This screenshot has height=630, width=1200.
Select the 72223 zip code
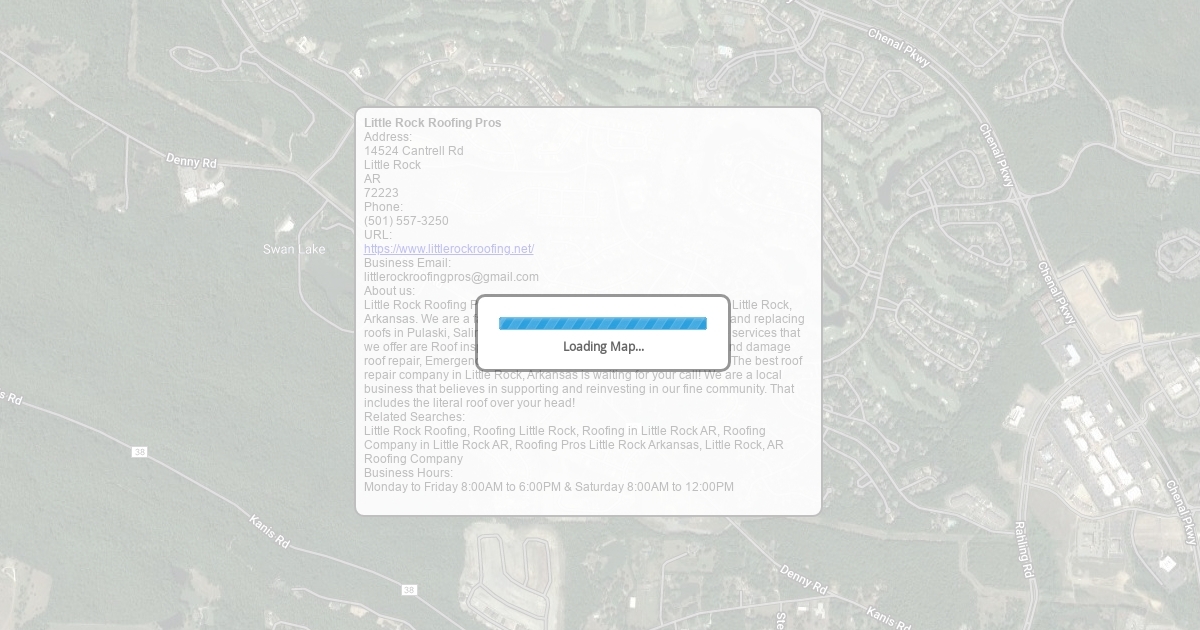click(x=381, y=193)
